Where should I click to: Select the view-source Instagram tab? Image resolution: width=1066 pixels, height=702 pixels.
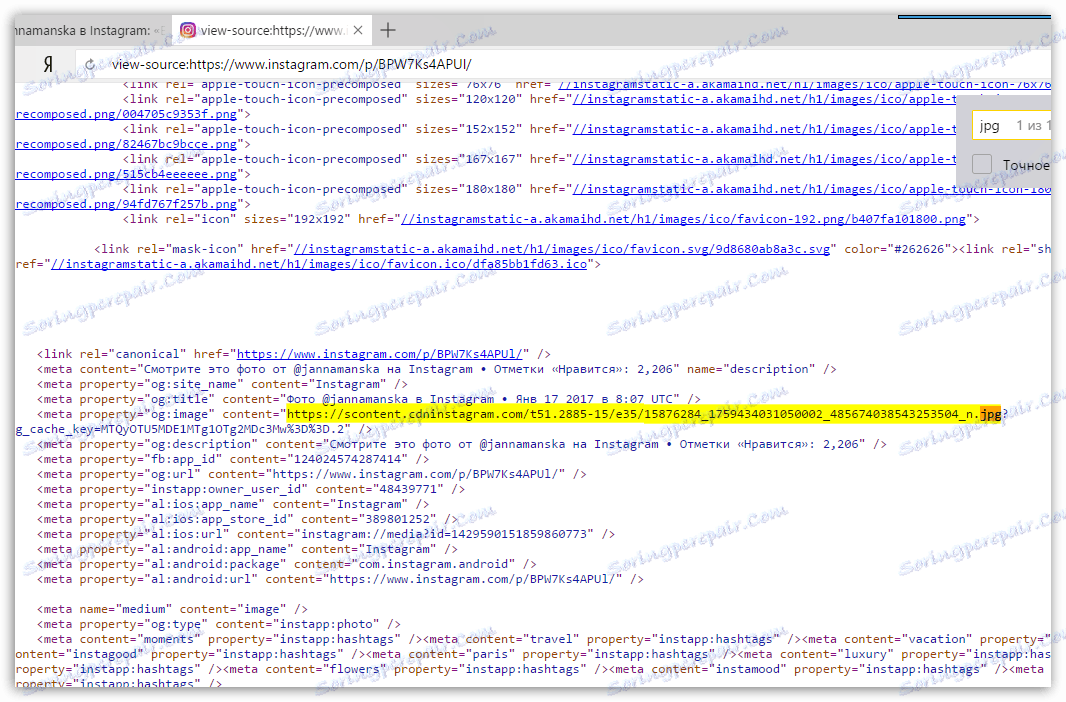(x=272, y=31)
